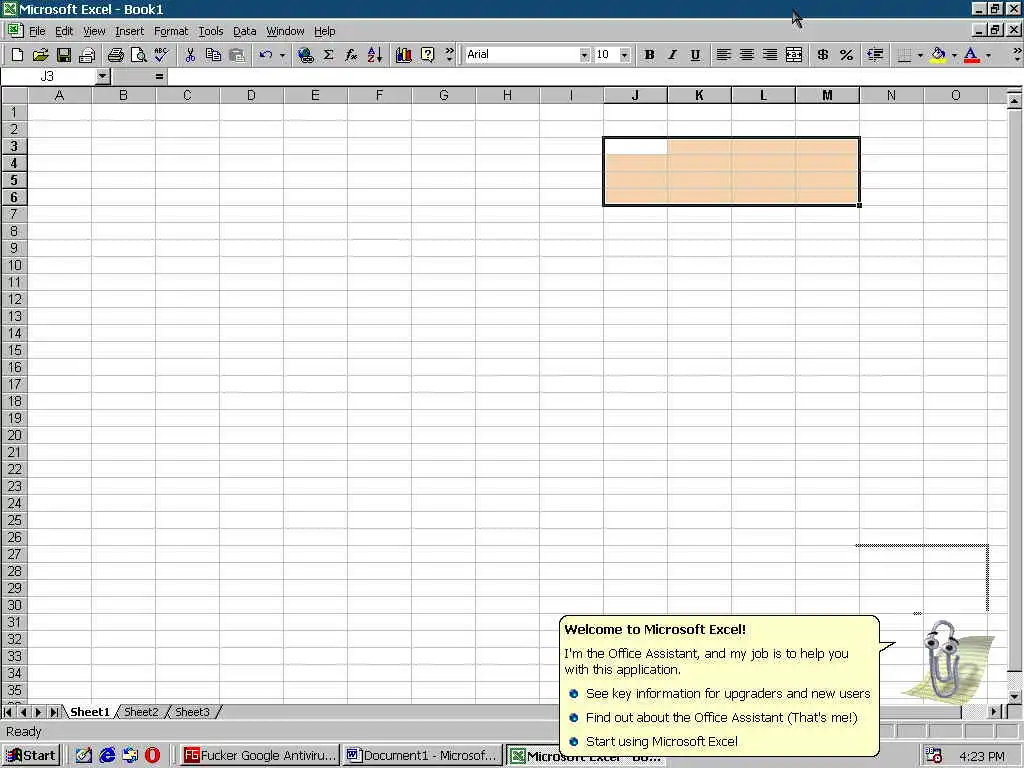Open the Format menu
Image resolution: width=1024 pixels, height=768 pixels.
pos(171,31)
